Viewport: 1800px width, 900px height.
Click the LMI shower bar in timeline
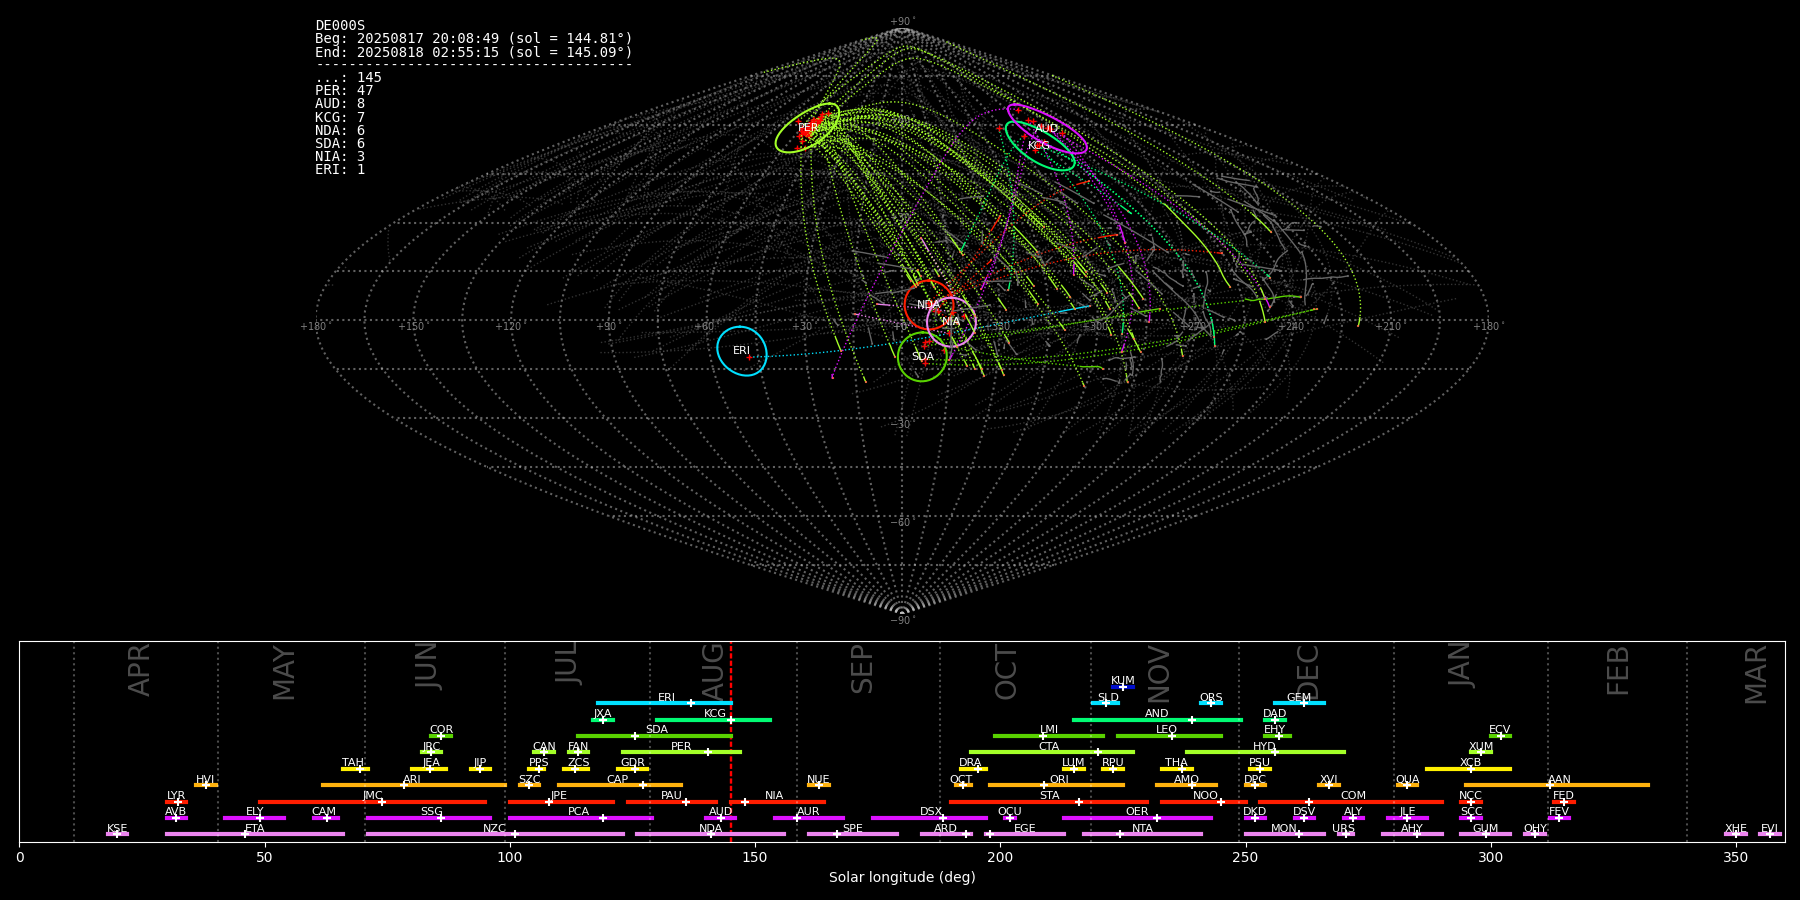click(1049, 736)
